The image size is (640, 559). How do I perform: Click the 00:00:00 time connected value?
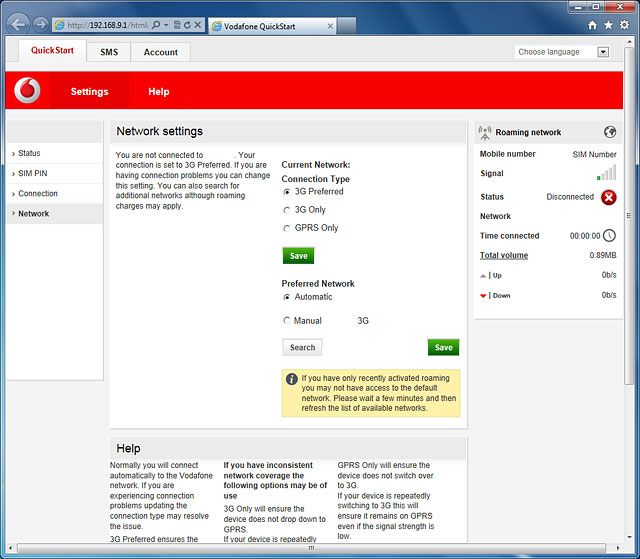585,236
